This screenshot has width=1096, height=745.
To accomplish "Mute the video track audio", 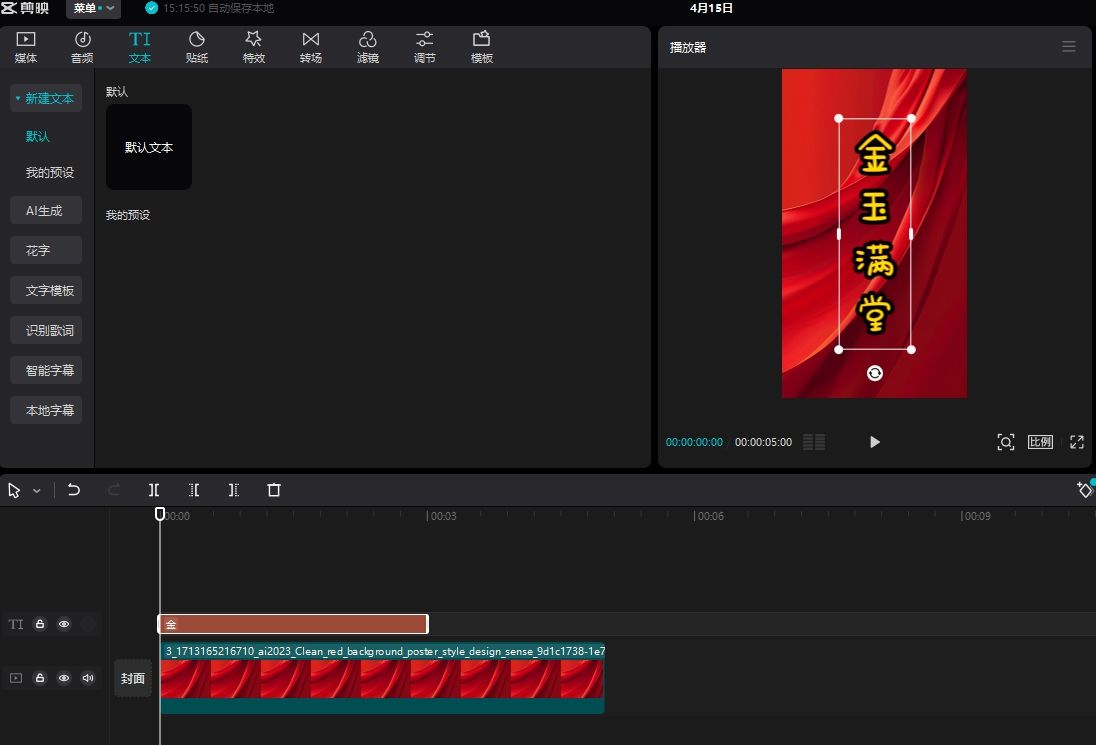I will pos(88,678).
